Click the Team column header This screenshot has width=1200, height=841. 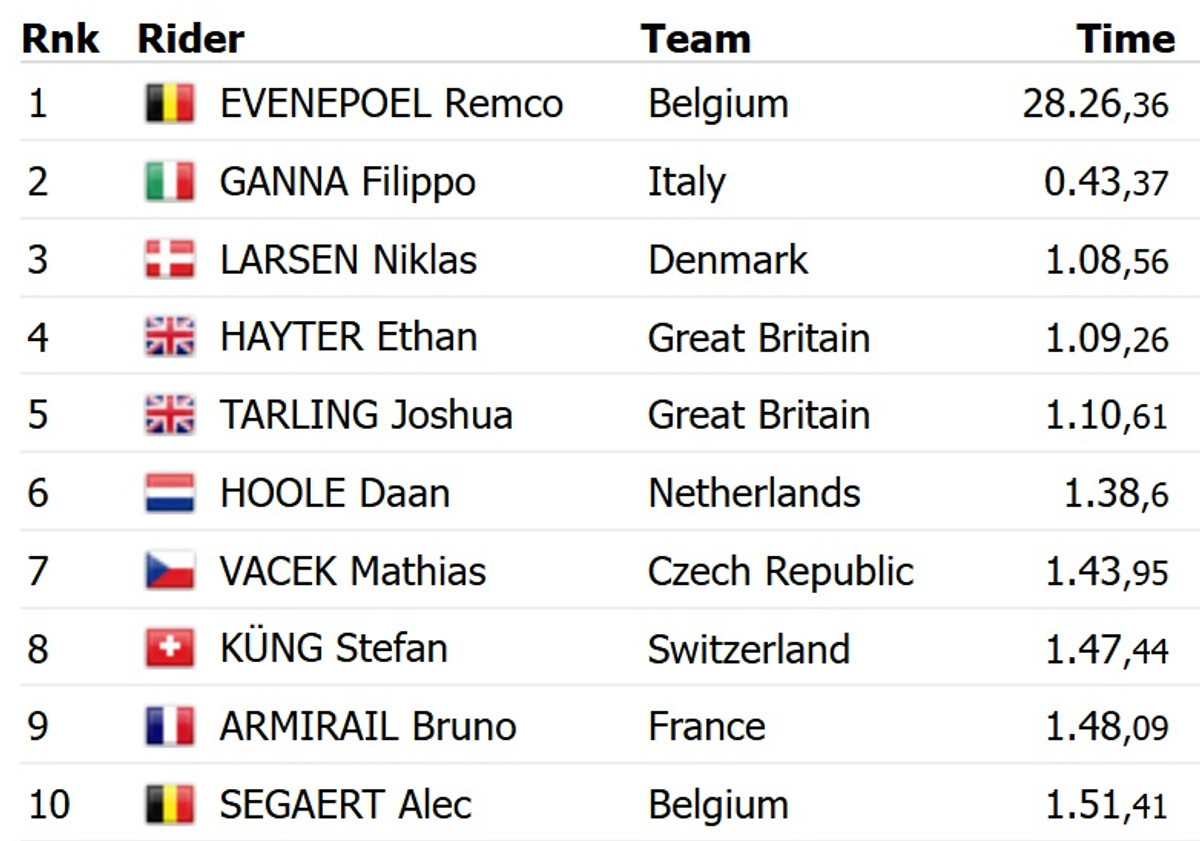pyautogui.click(x=695, y=39)
